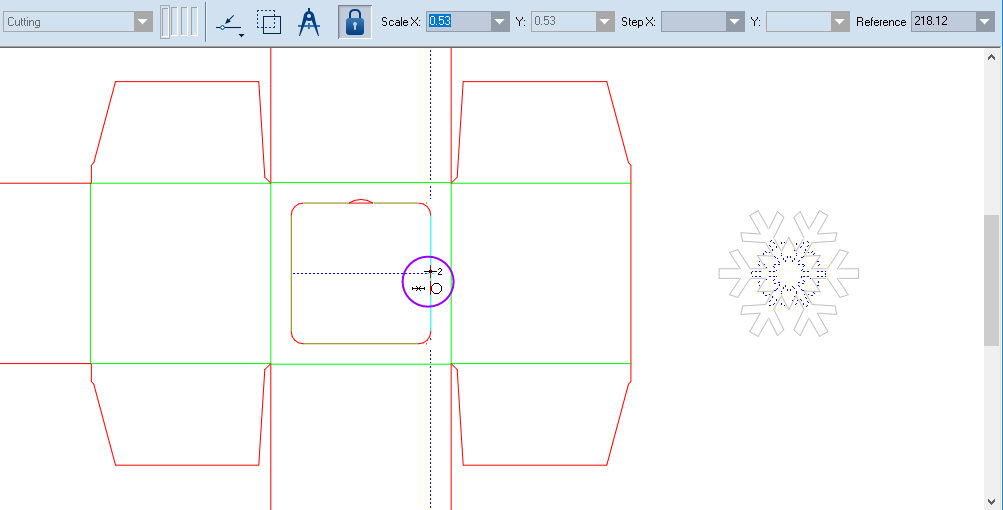Click the compass divider tool icon
The image size is (1003, 510).
[x=311, y=22]
